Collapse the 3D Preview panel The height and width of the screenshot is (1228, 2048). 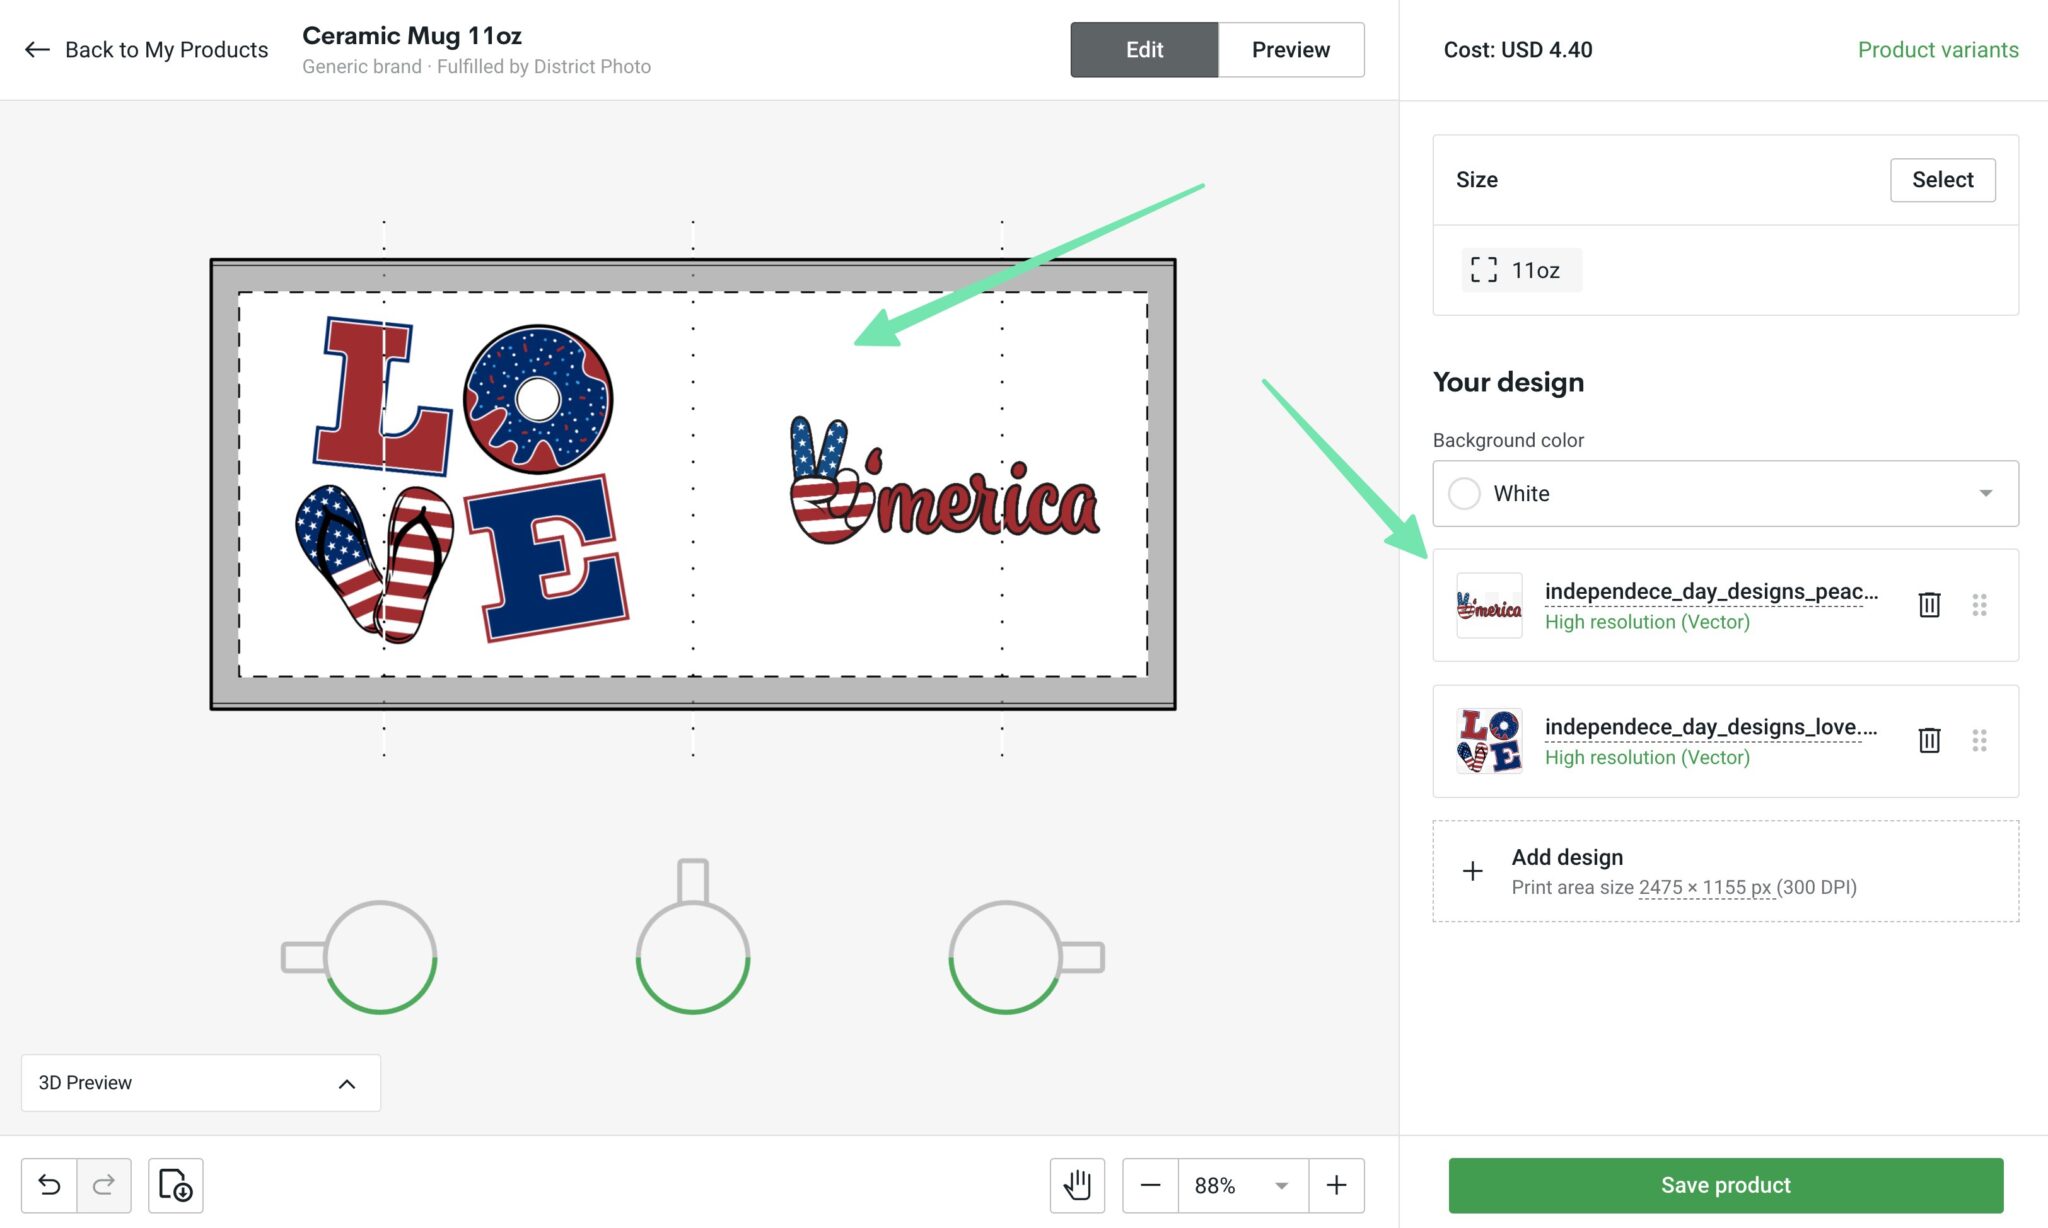[x=347, y=1082]
